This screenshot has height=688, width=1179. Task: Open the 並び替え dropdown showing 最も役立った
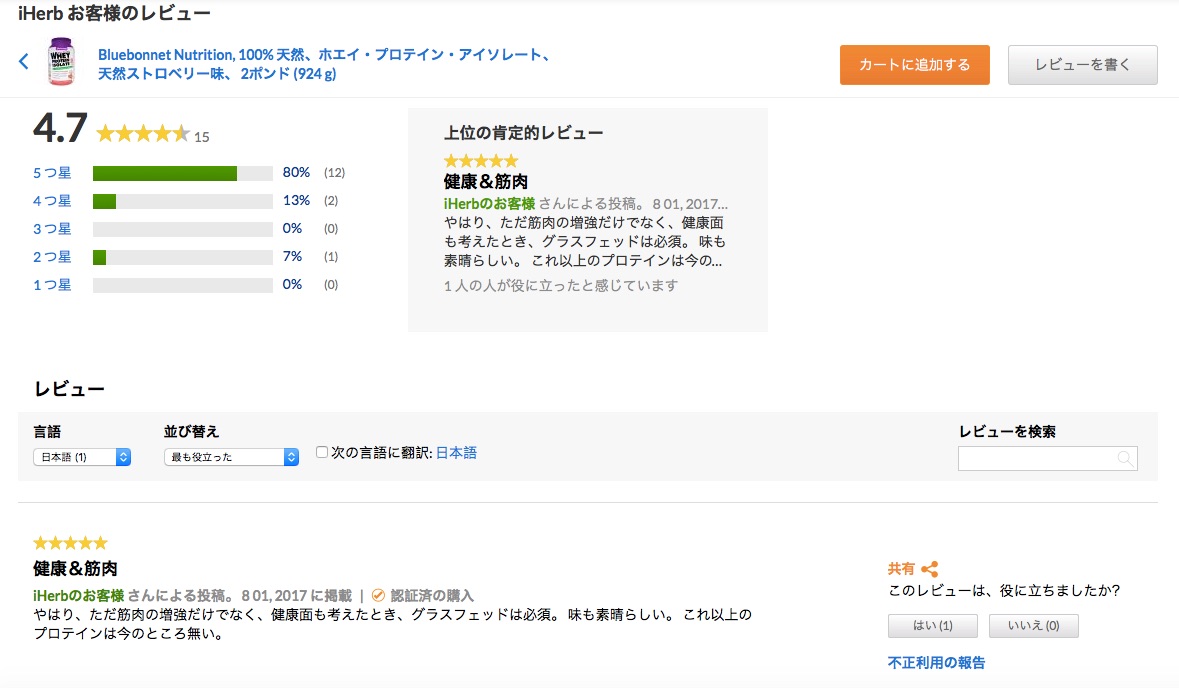click(x=232, y=456)
